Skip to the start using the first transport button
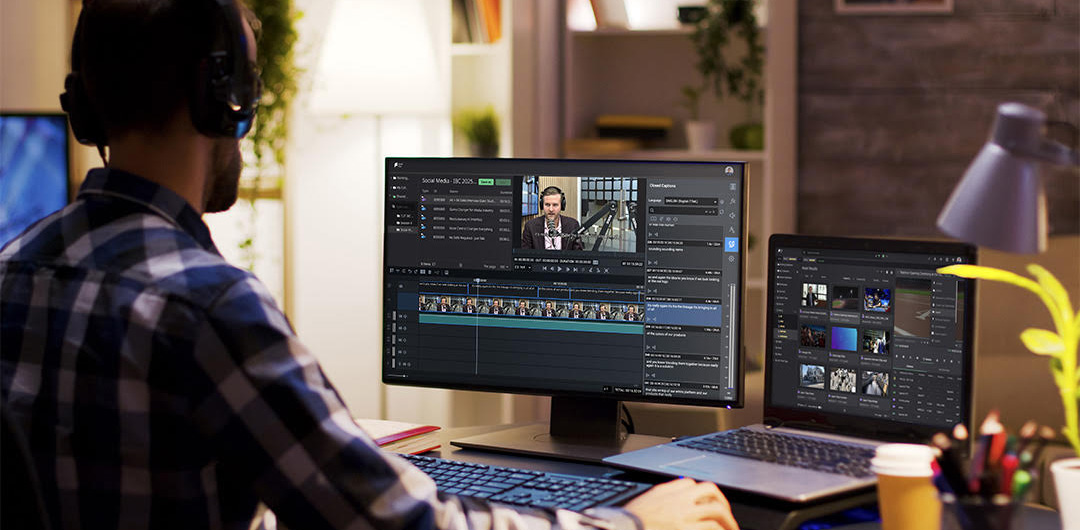The image size is (1080, 530). pyautogui.click(x=546, y=268)
